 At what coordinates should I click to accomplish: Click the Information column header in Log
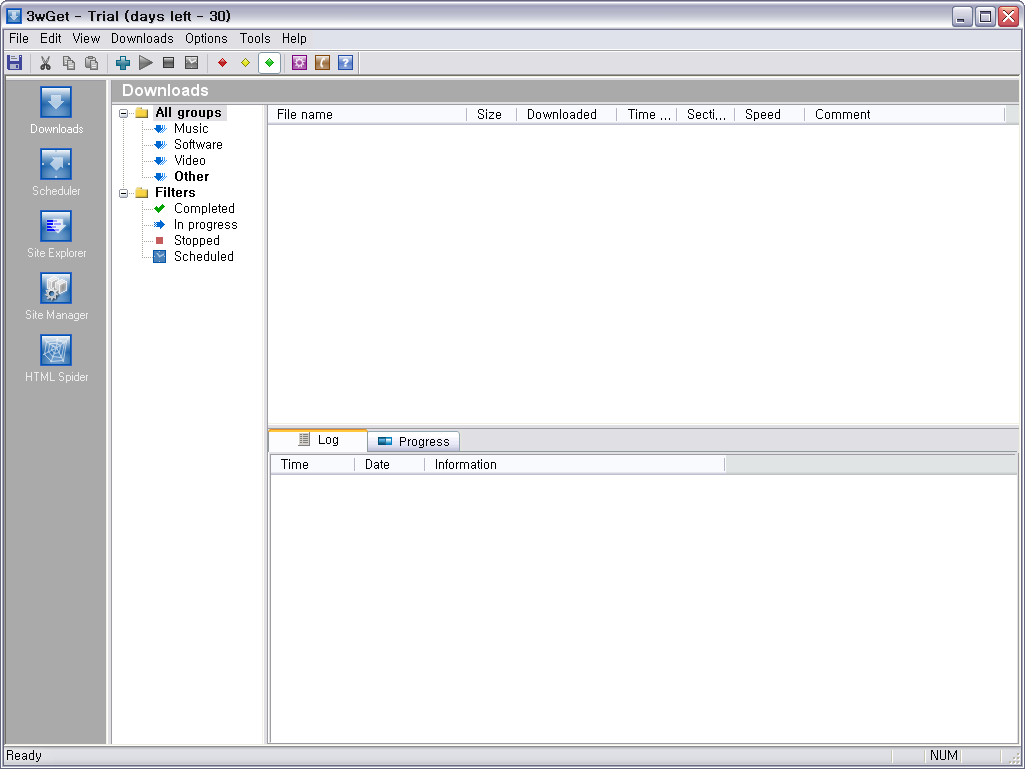pos(575,465)
